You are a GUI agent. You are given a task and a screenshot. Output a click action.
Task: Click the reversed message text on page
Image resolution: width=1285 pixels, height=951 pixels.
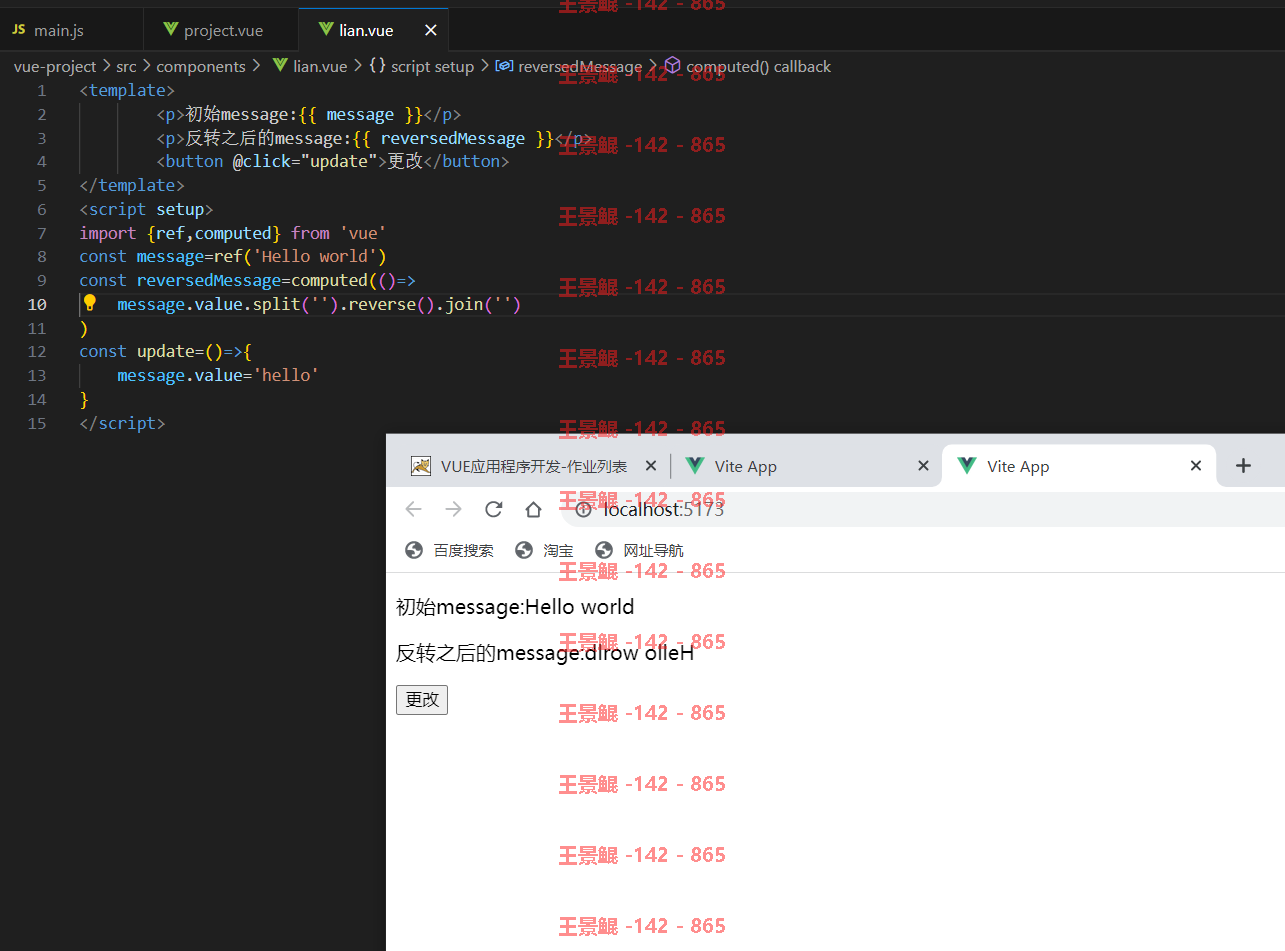click(x=545, y=653)
